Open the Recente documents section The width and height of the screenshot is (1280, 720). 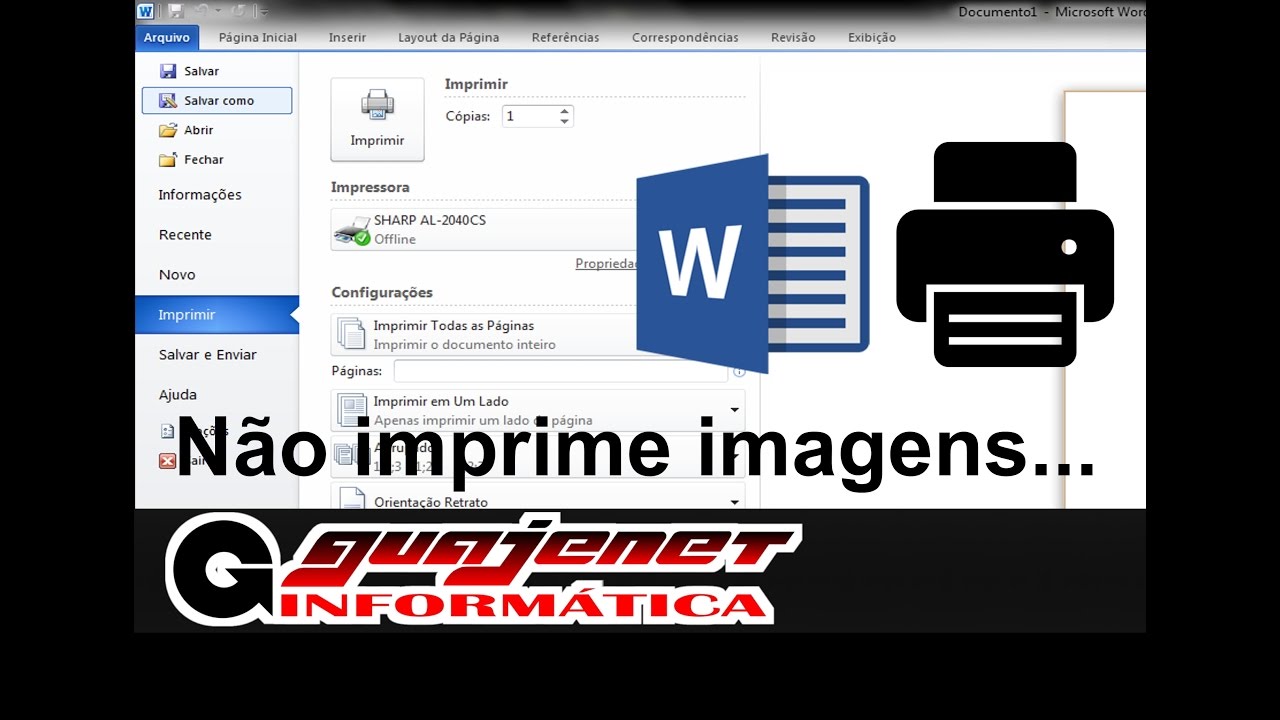pos(185,235)
